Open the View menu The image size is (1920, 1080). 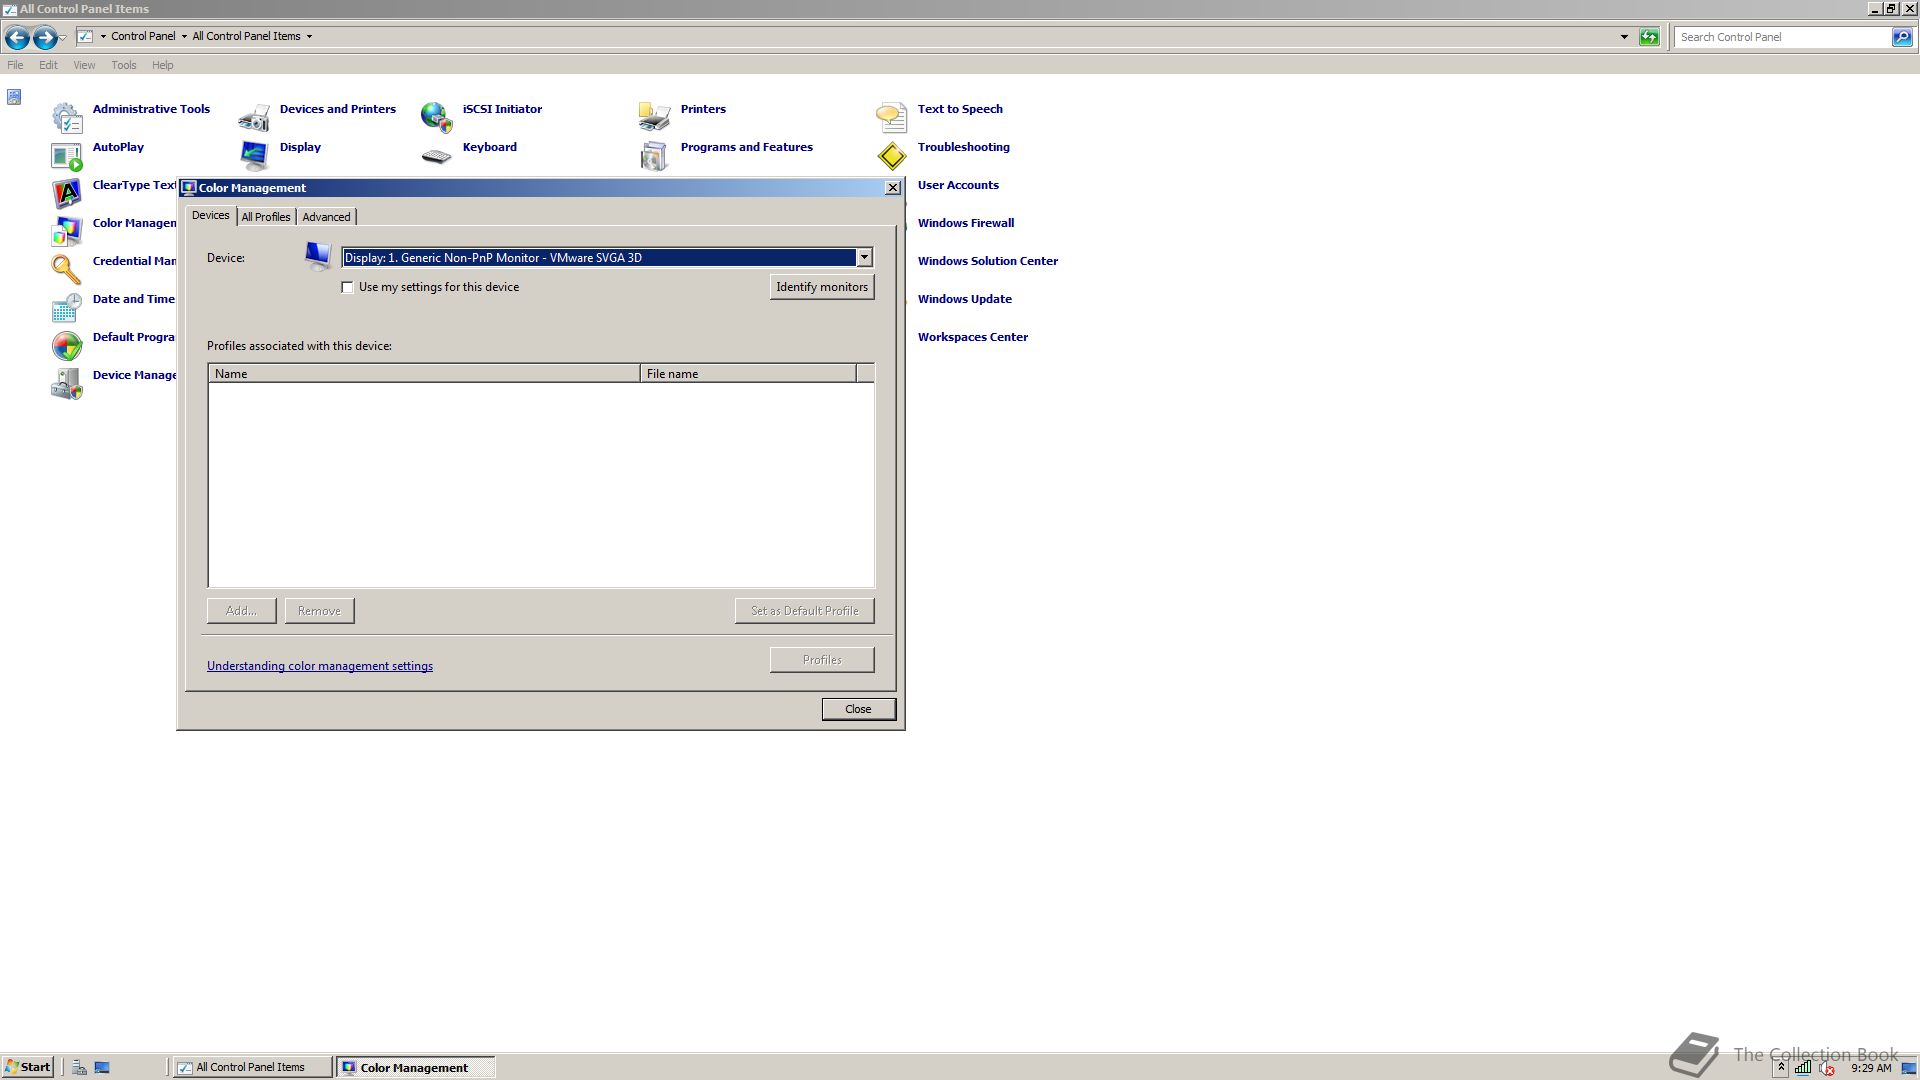point(84,65)
